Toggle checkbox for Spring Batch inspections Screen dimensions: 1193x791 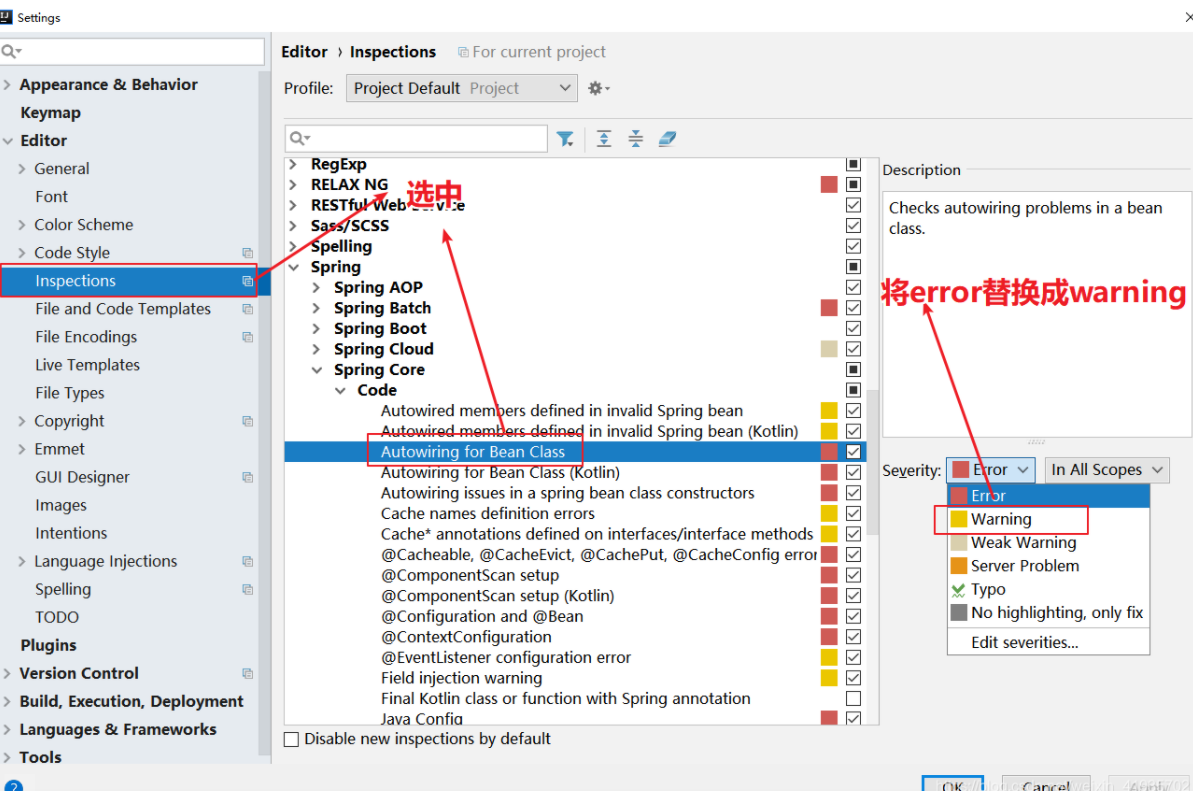tap(853, 308)
